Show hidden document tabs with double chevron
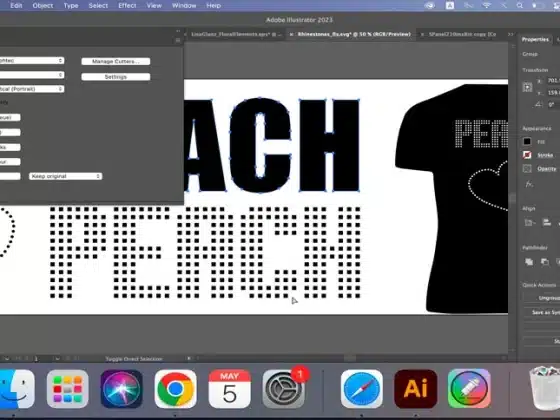 tap(511, 34)
